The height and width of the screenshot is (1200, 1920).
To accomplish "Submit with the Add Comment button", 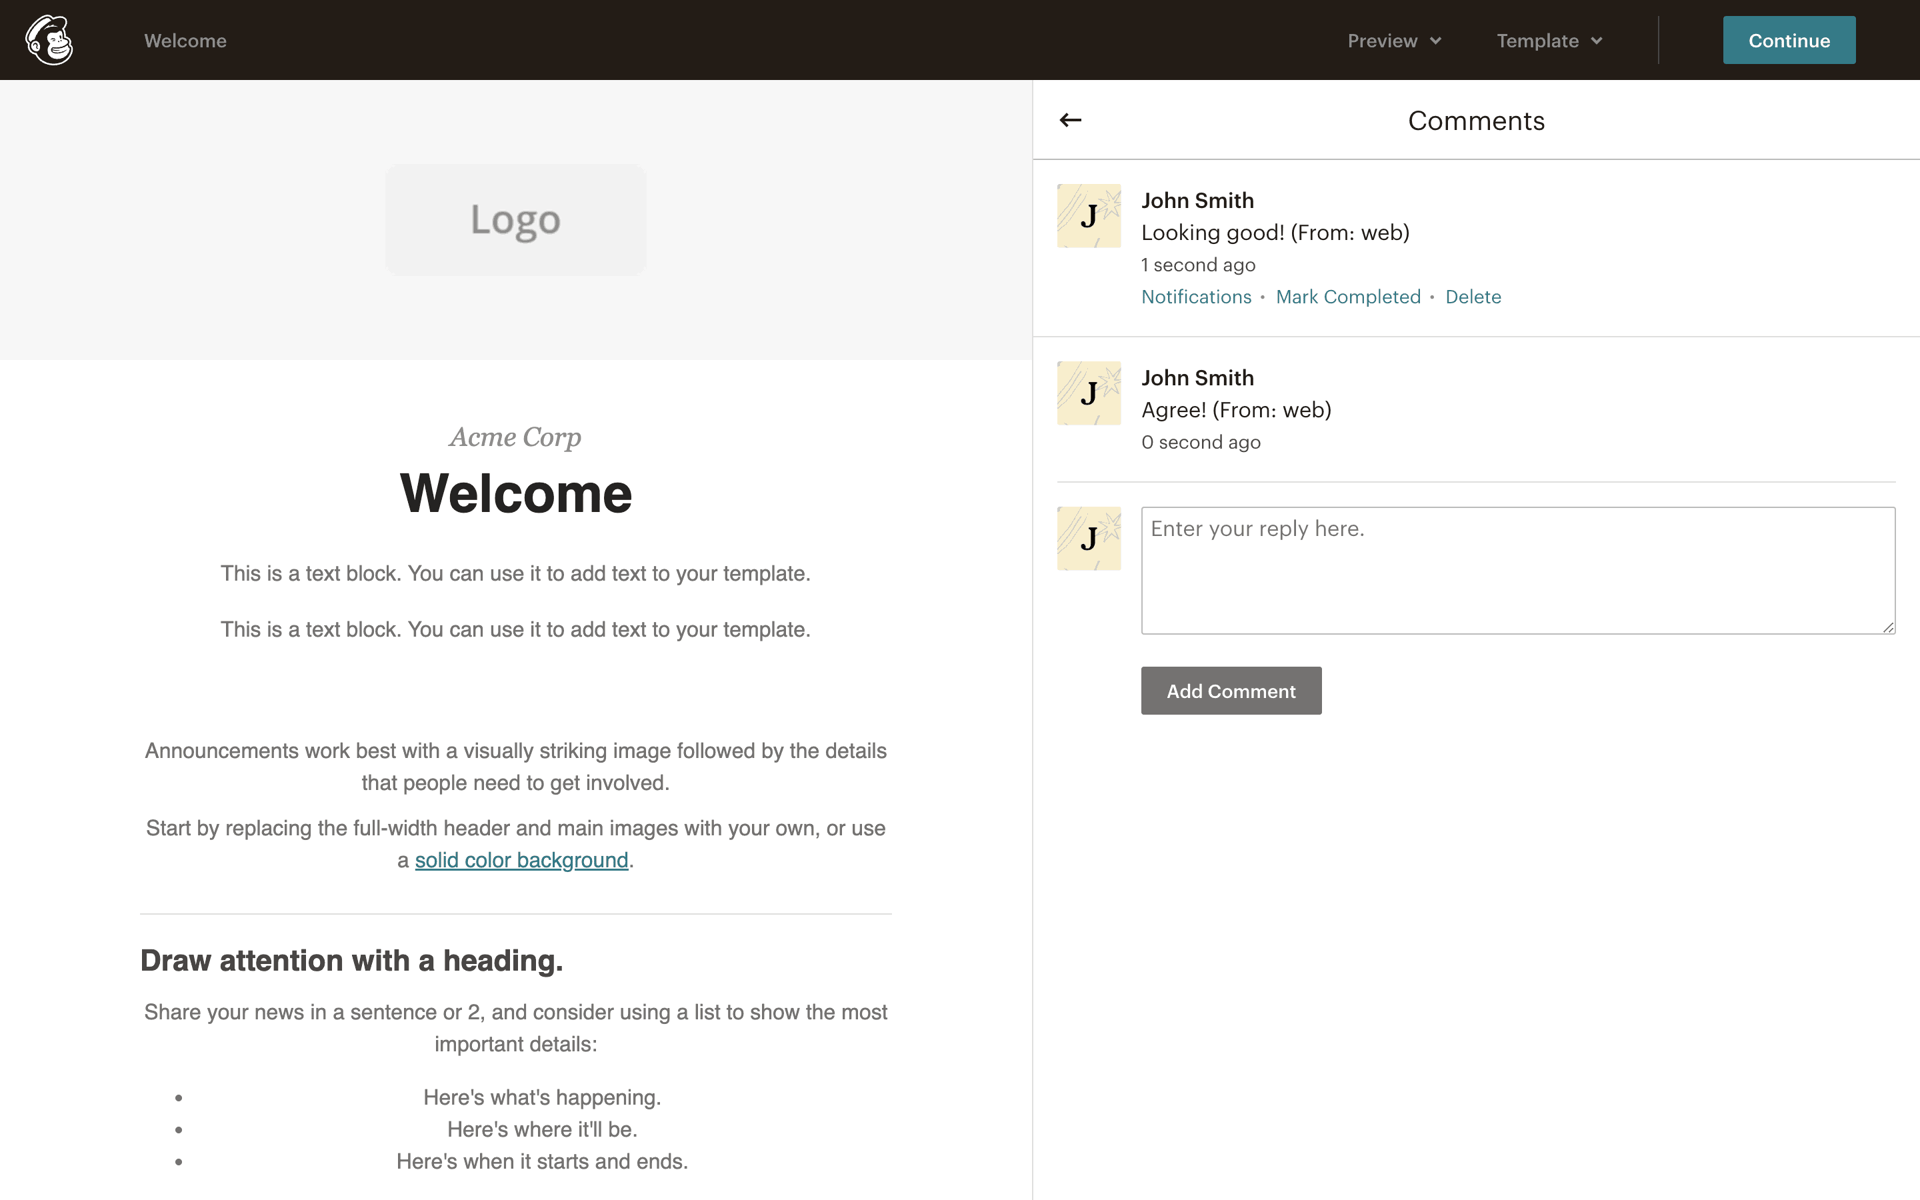I will point(1231,691).
